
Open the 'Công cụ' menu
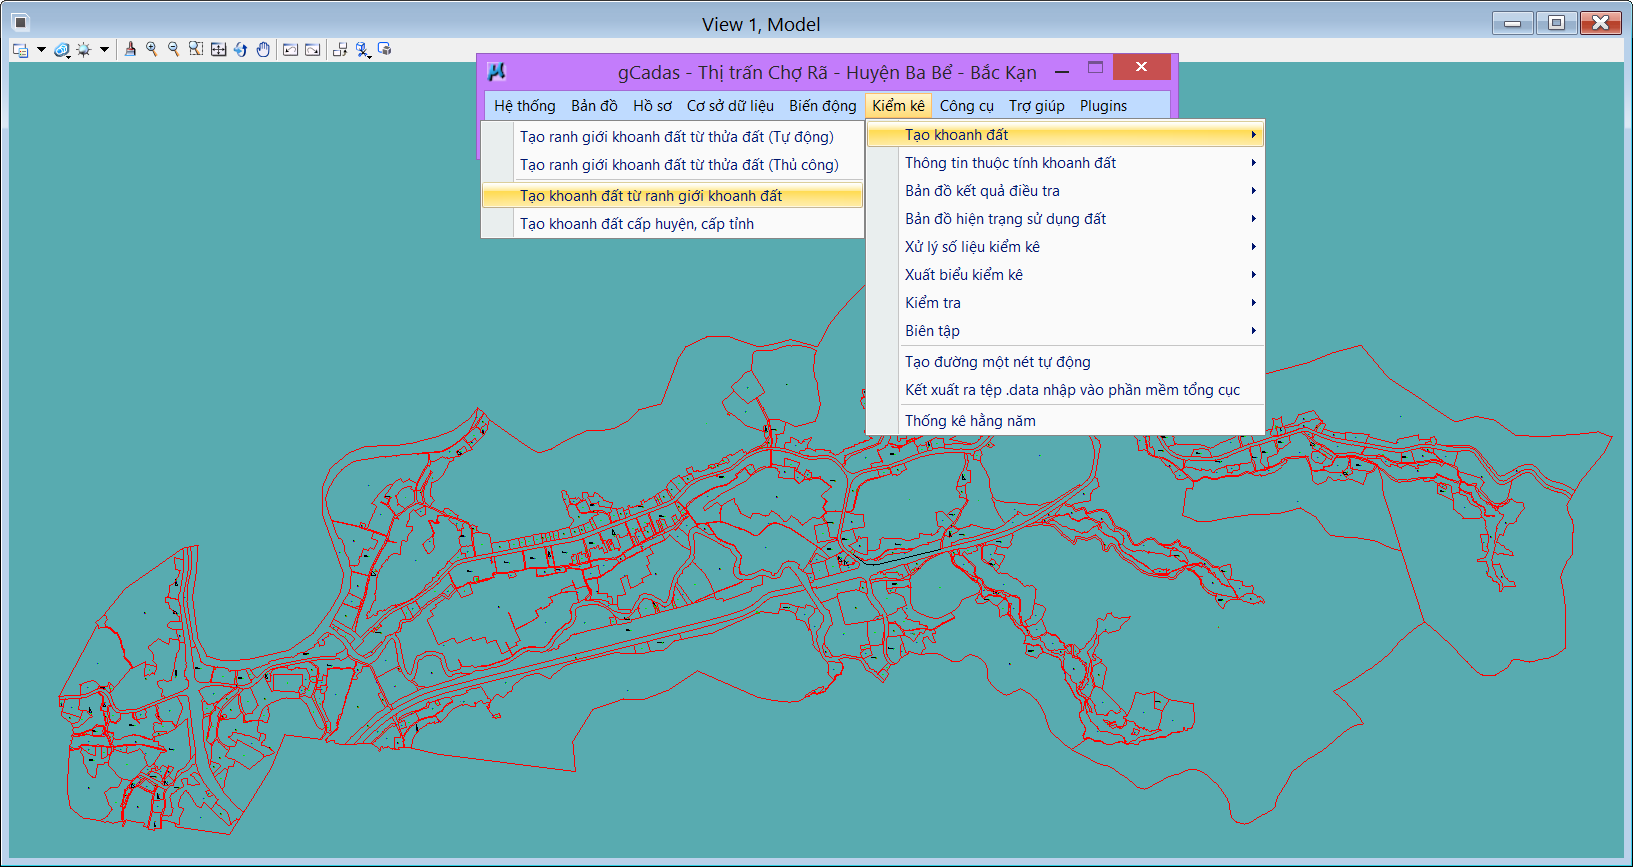pos(966,106)
